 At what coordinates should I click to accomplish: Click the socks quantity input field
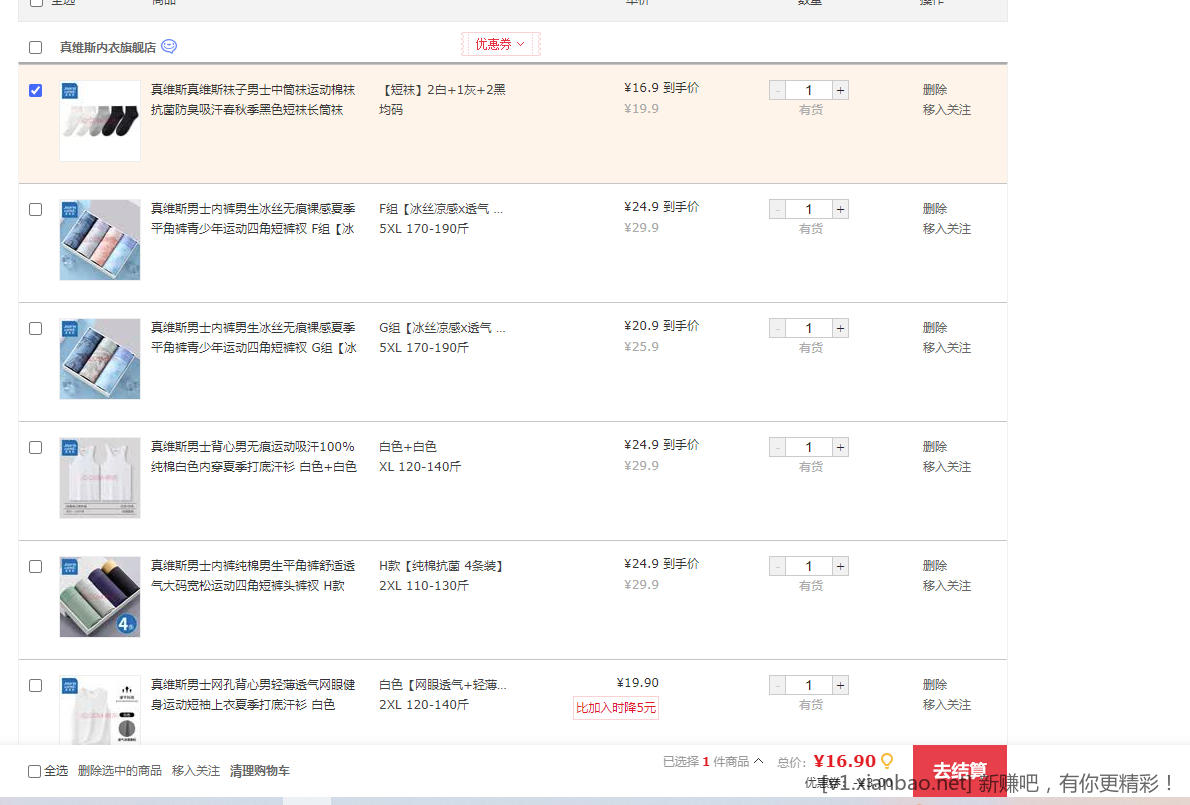[809, 90]
